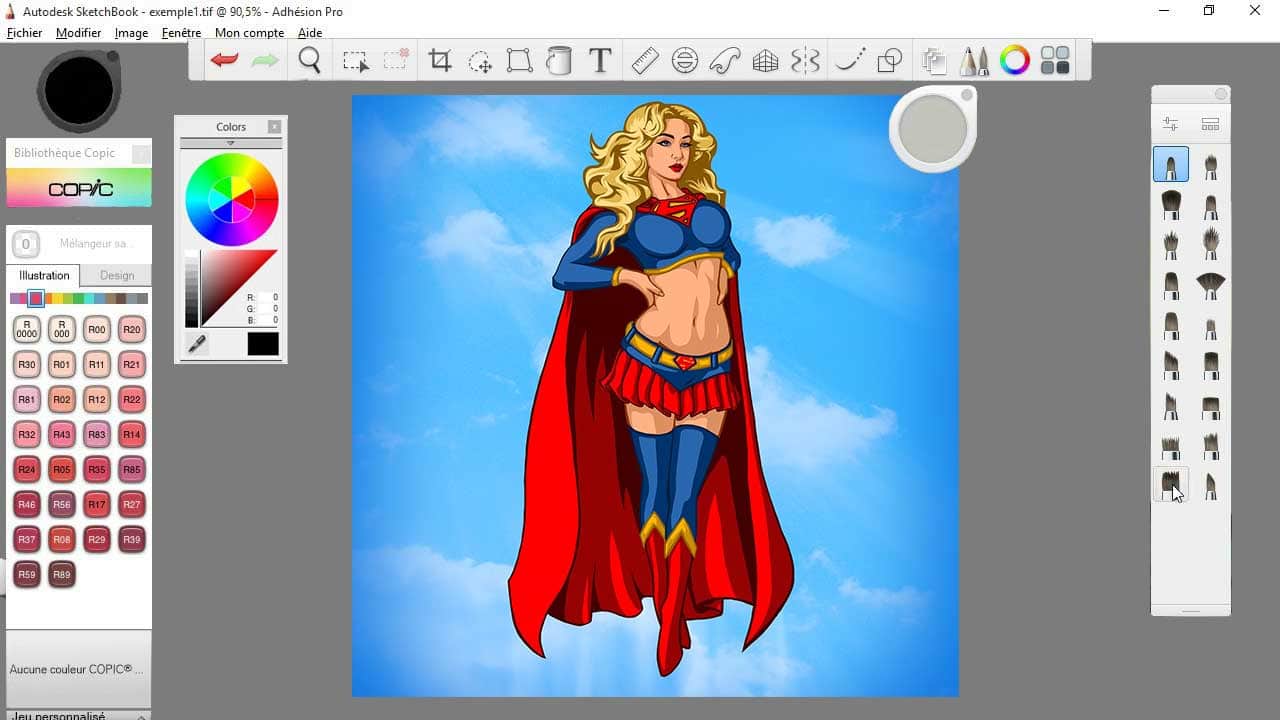Screen dimensions: 1280x720
Task: Click the black current color swatch
Action: (263, 344)
